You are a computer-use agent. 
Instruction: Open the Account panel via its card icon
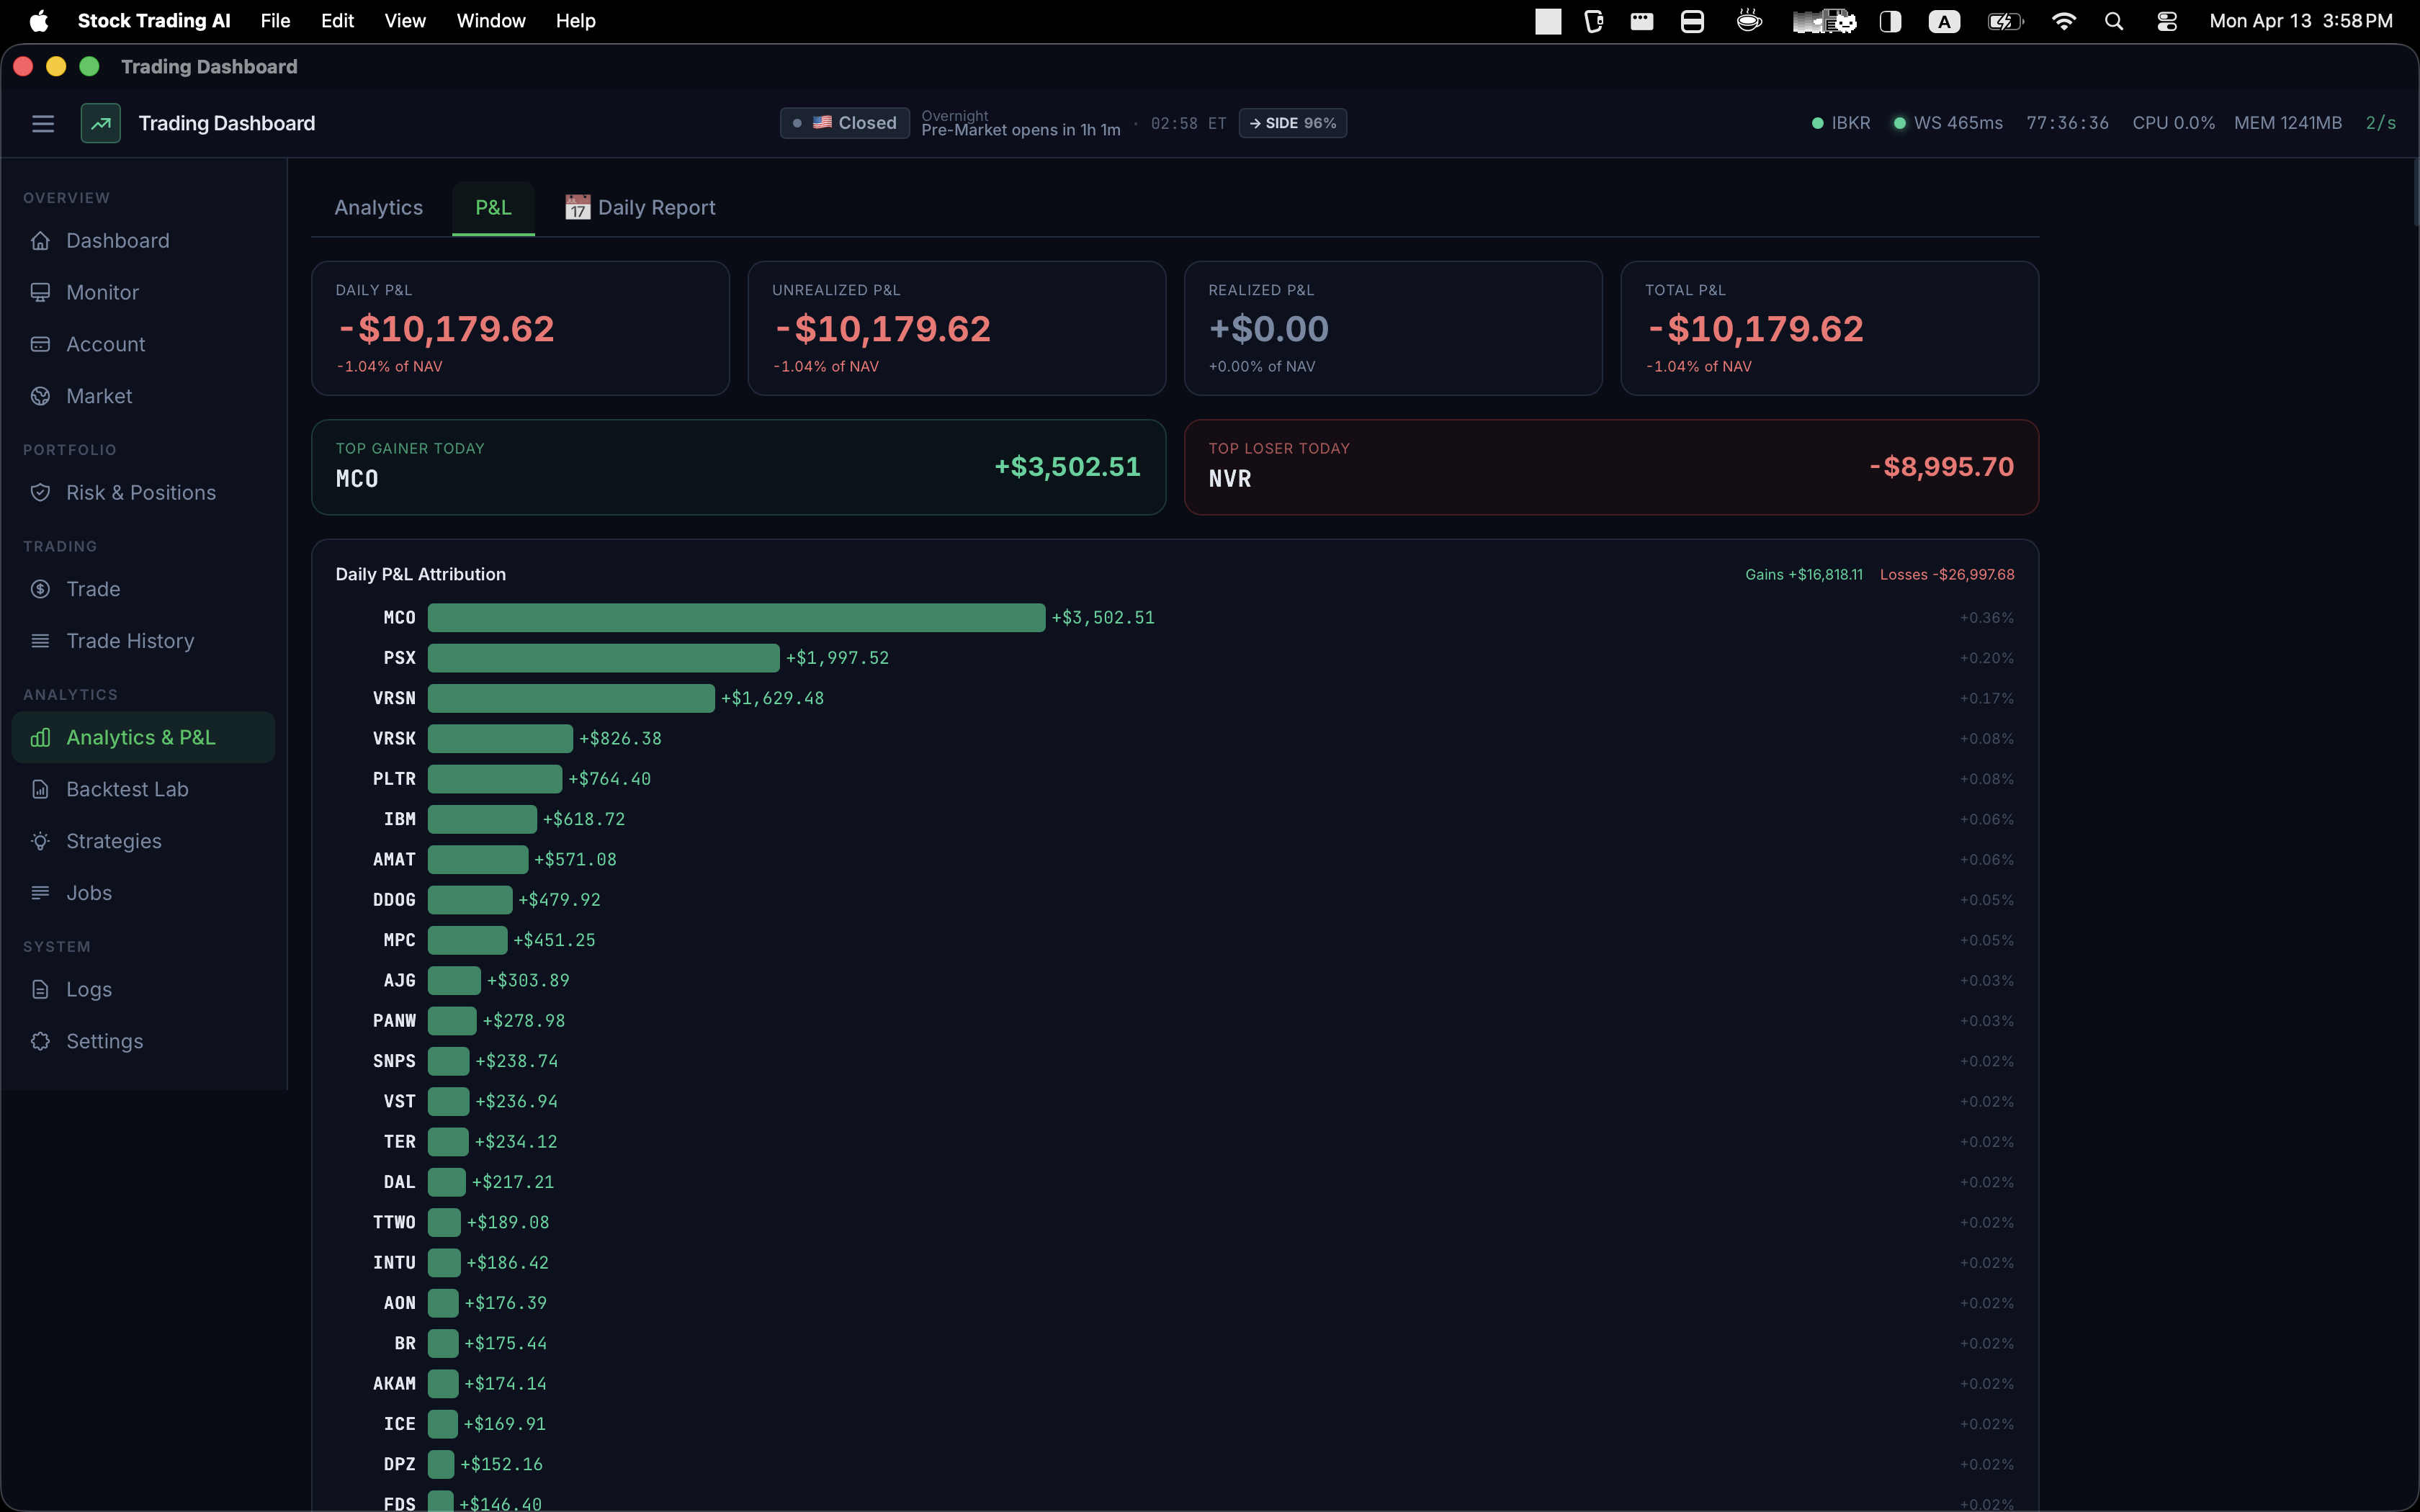click(40, 344)
